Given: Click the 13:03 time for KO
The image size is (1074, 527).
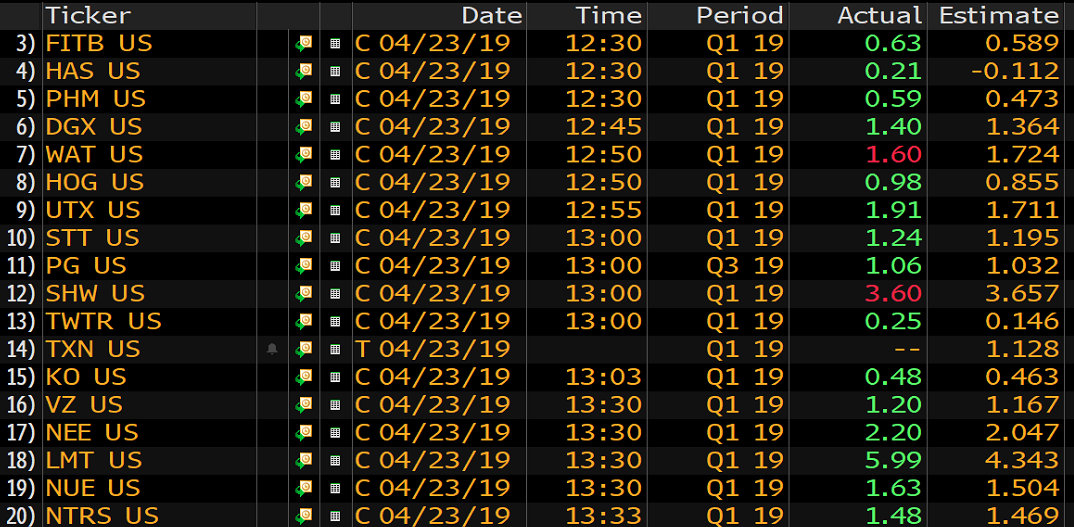Looking at the screenshot, I should coord(603,376).
